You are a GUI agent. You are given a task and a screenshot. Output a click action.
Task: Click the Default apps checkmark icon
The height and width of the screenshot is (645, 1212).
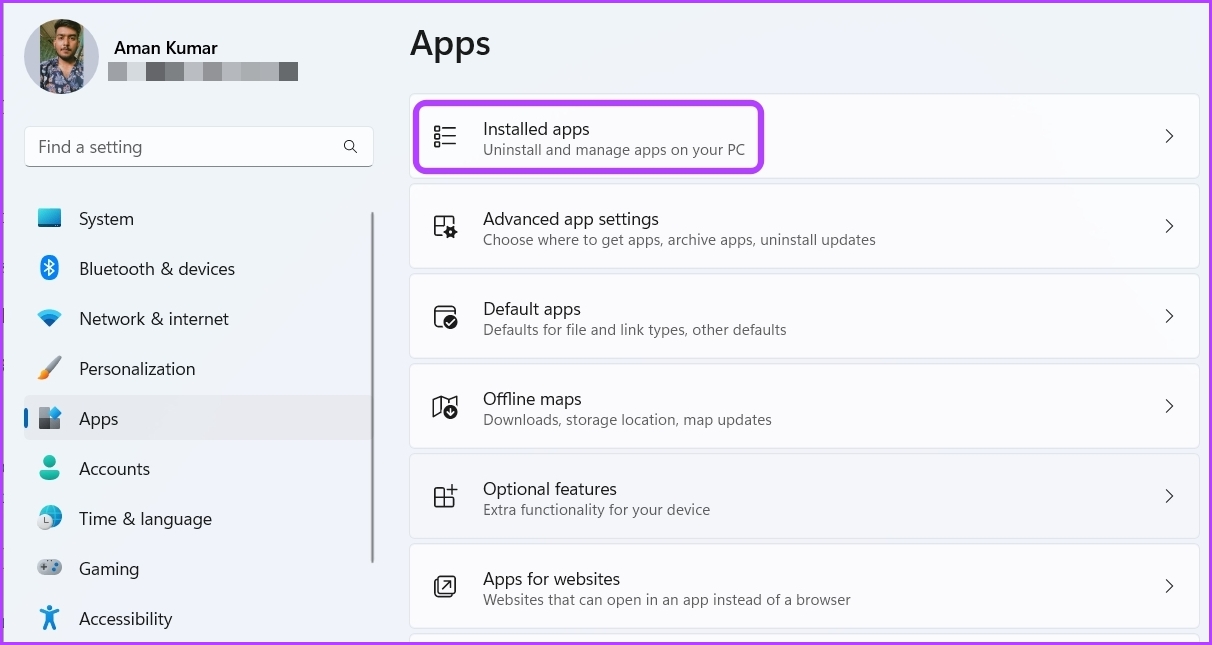(445, 317)
